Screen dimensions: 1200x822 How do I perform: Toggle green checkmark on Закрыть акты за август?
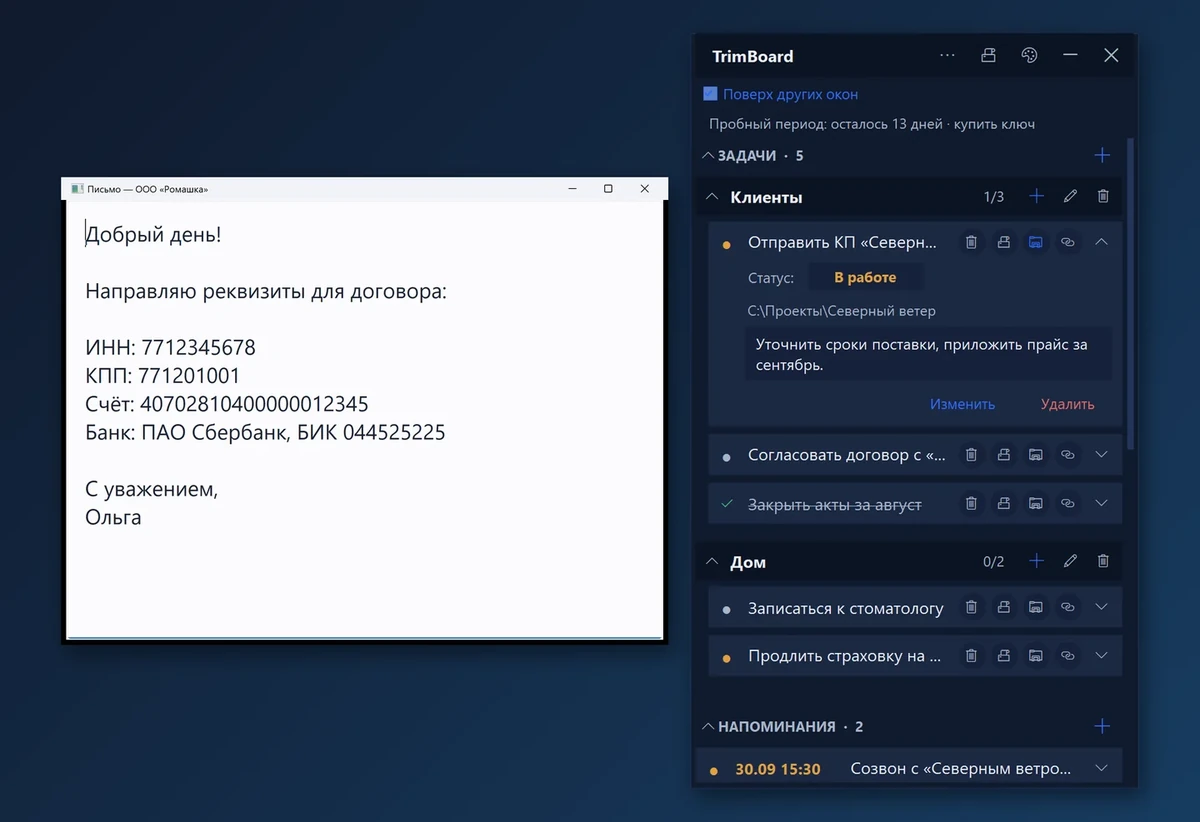(727, 504)
